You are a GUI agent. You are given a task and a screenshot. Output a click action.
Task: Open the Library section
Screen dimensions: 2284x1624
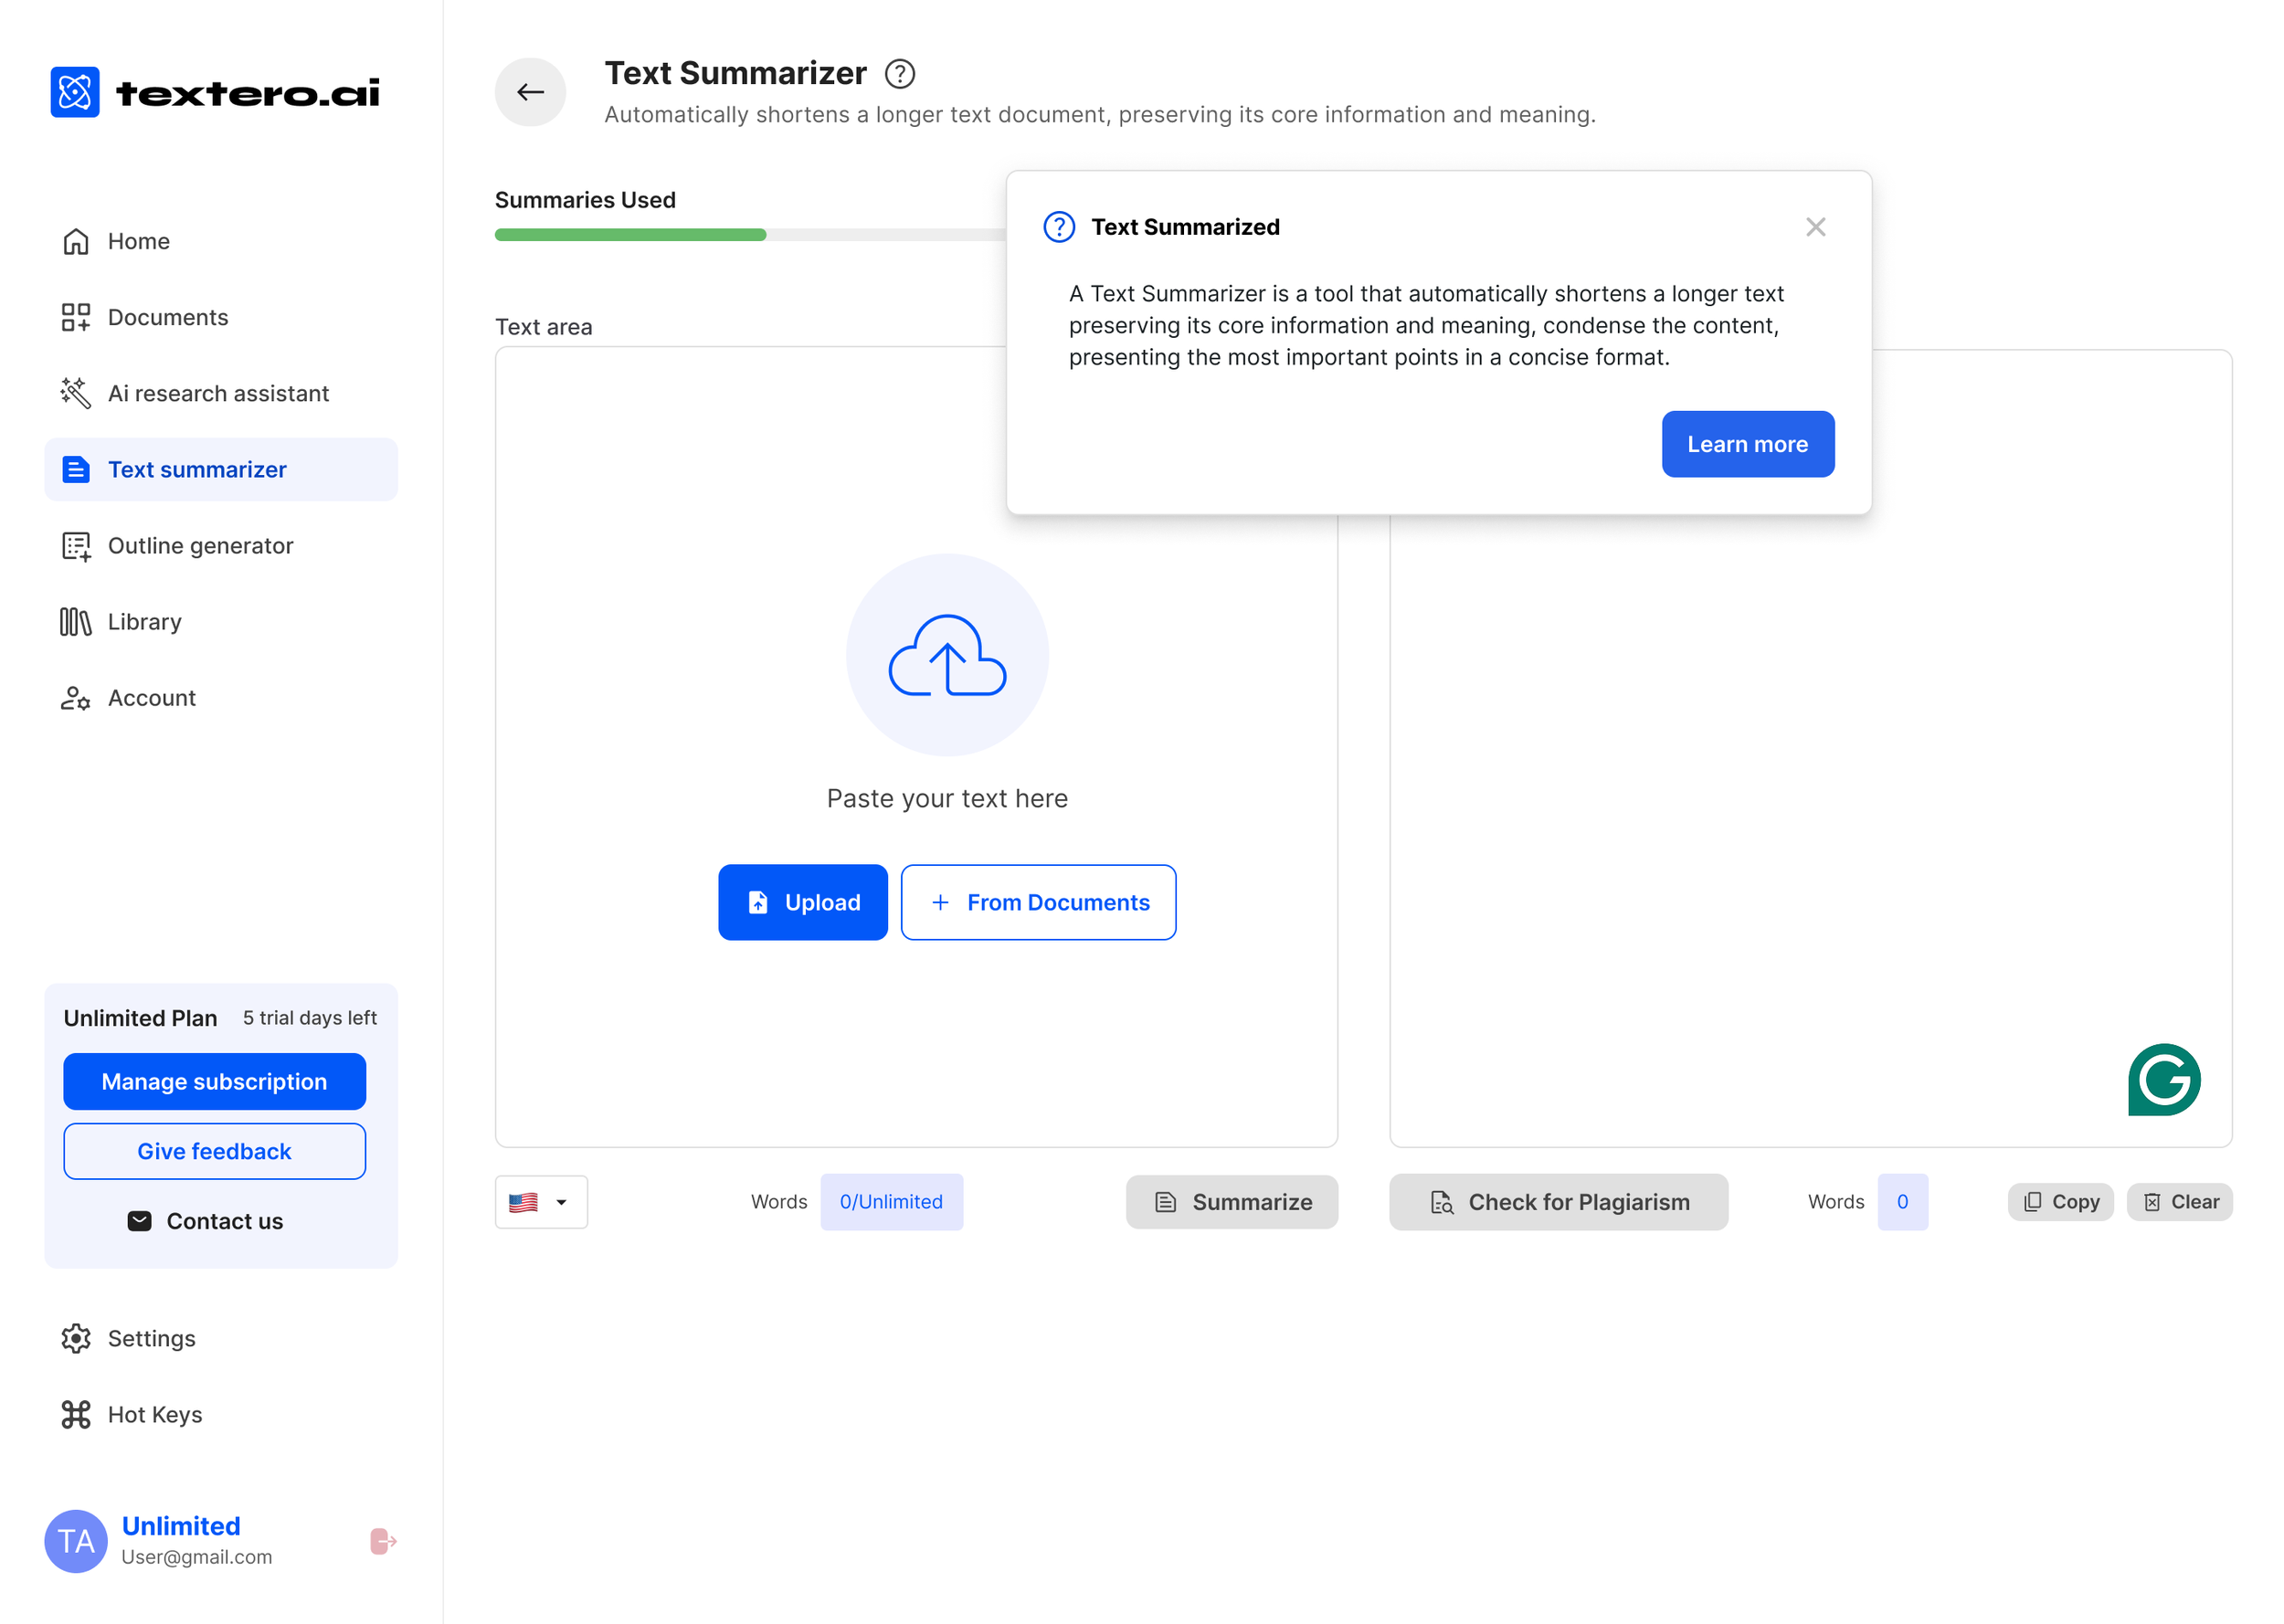(144, 622)
